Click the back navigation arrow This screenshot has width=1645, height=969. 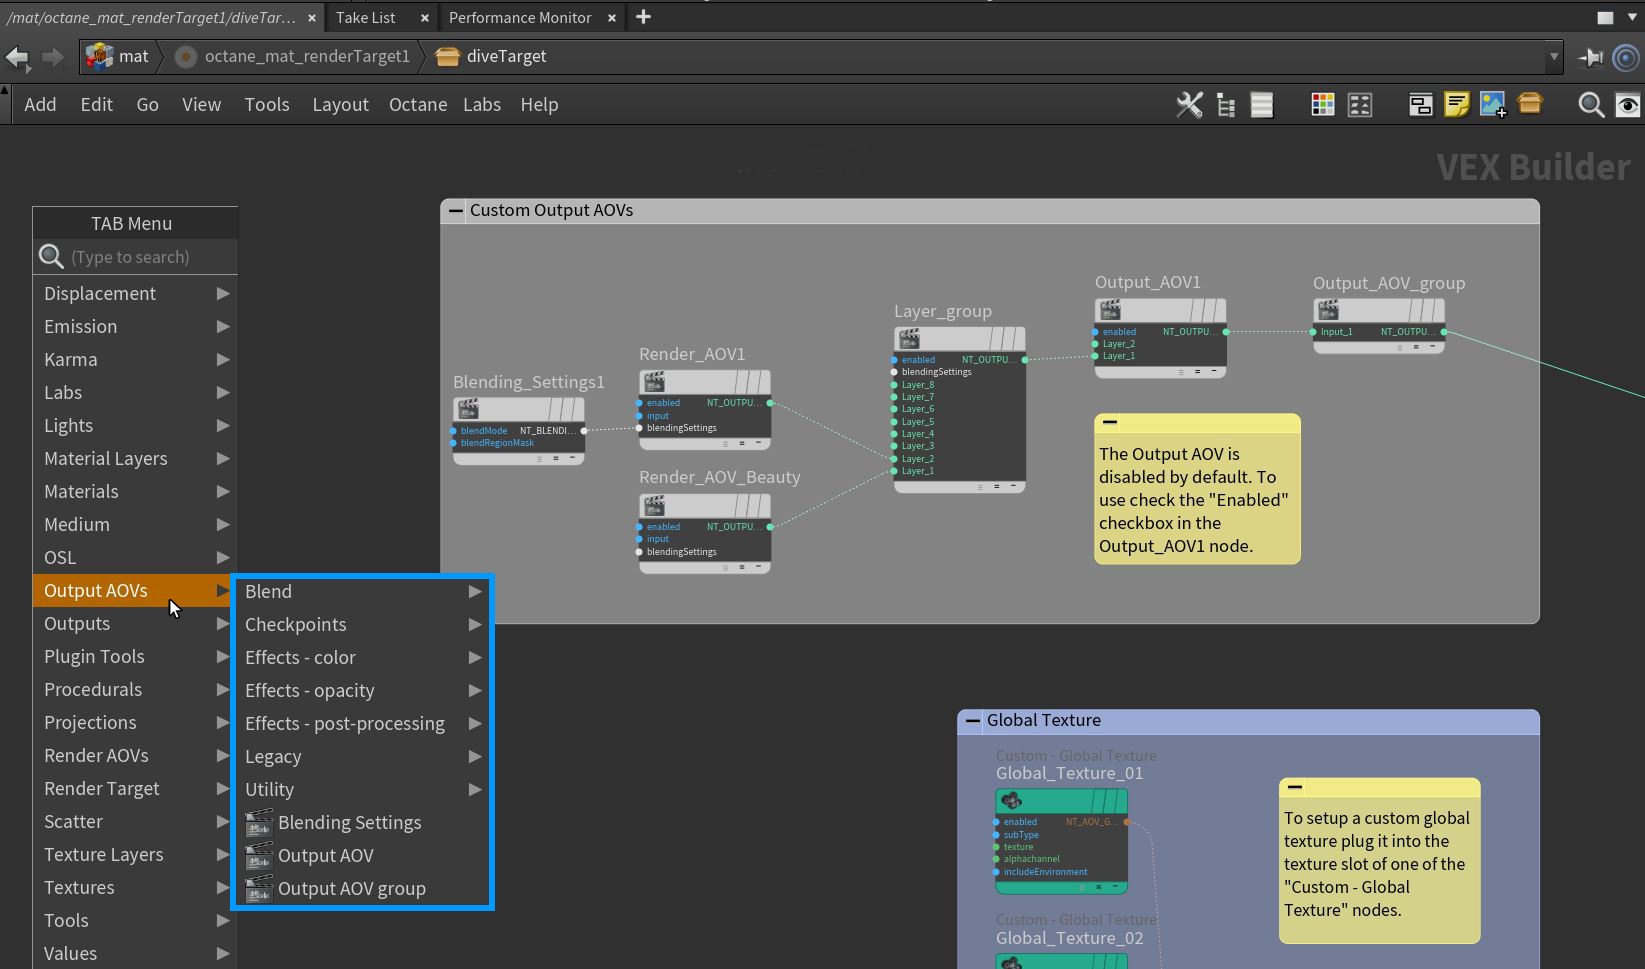[x=18, y=57]
